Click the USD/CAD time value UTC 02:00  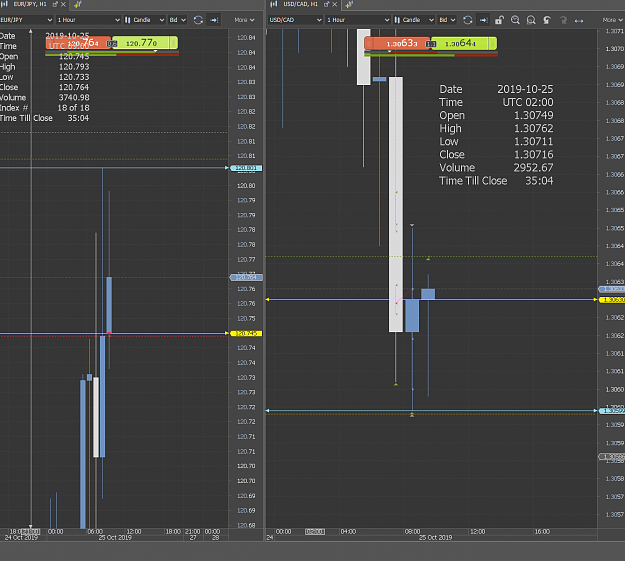coord(528,102)
